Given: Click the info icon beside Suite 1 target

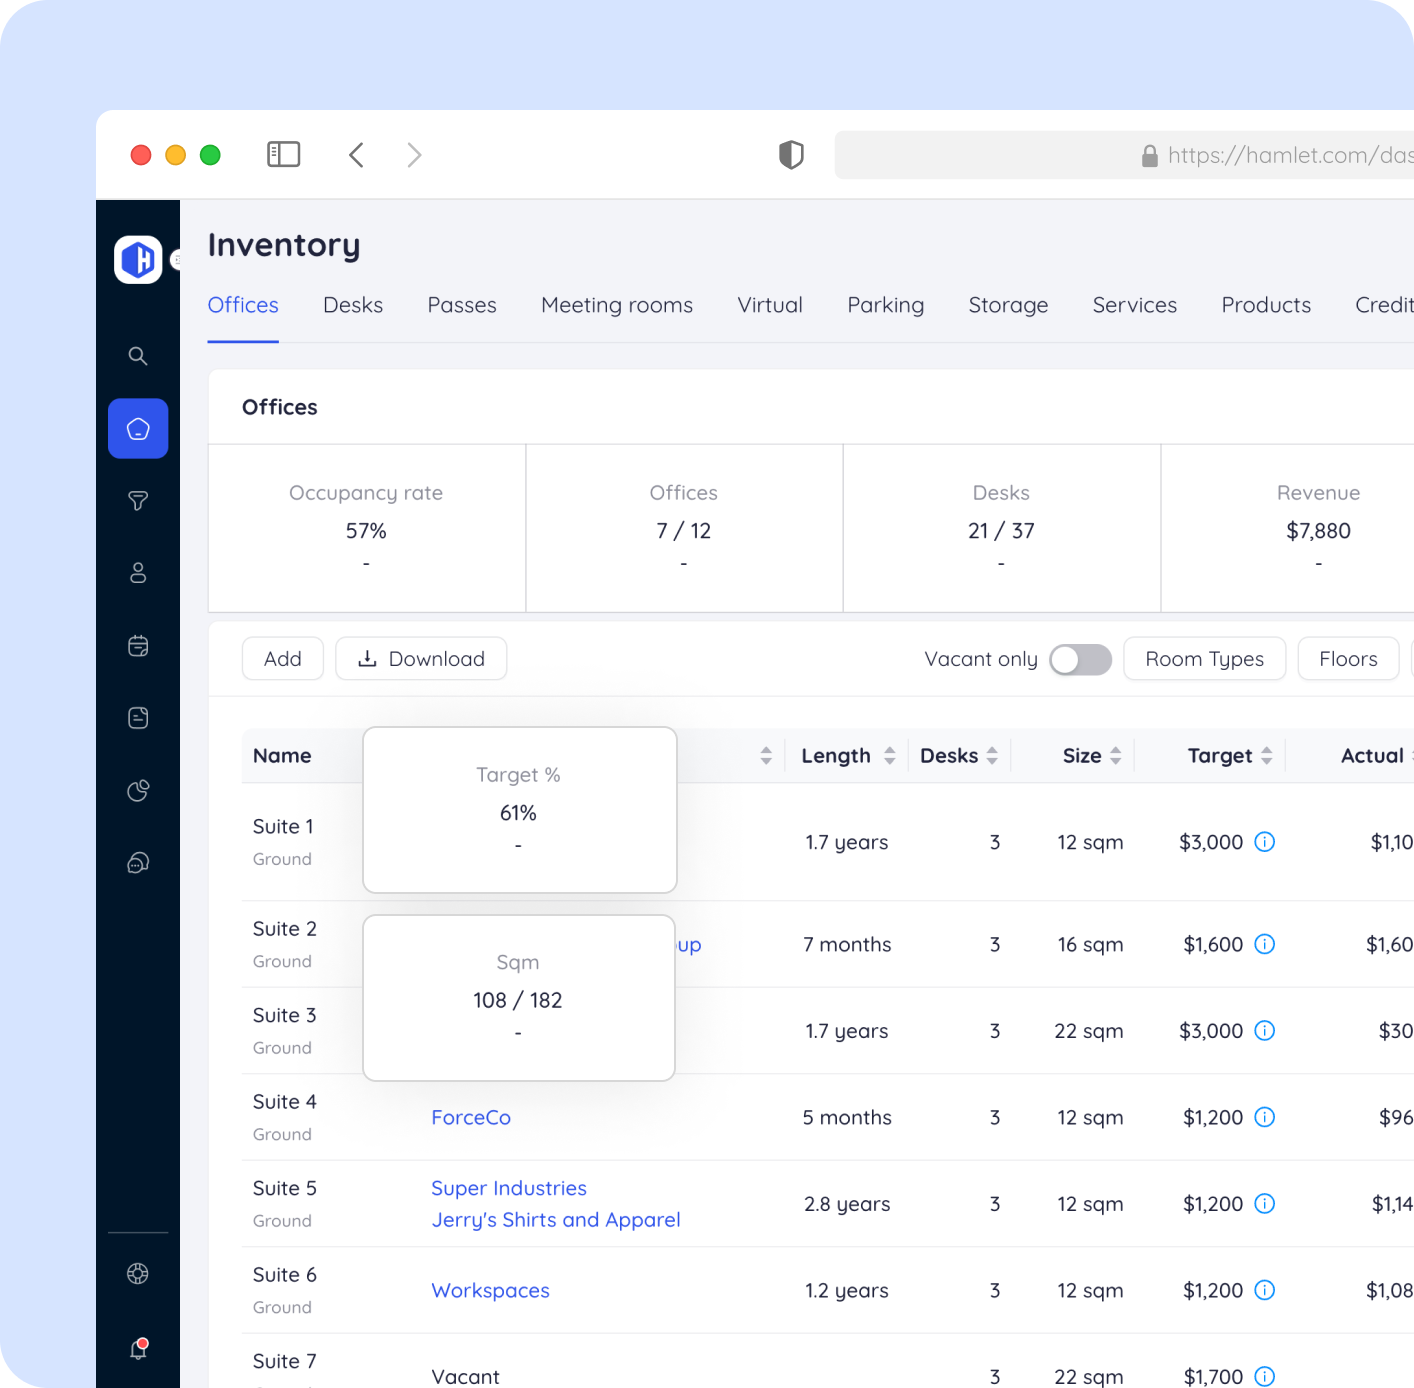Looking at the screenshot, I should tap(1265, 842).
